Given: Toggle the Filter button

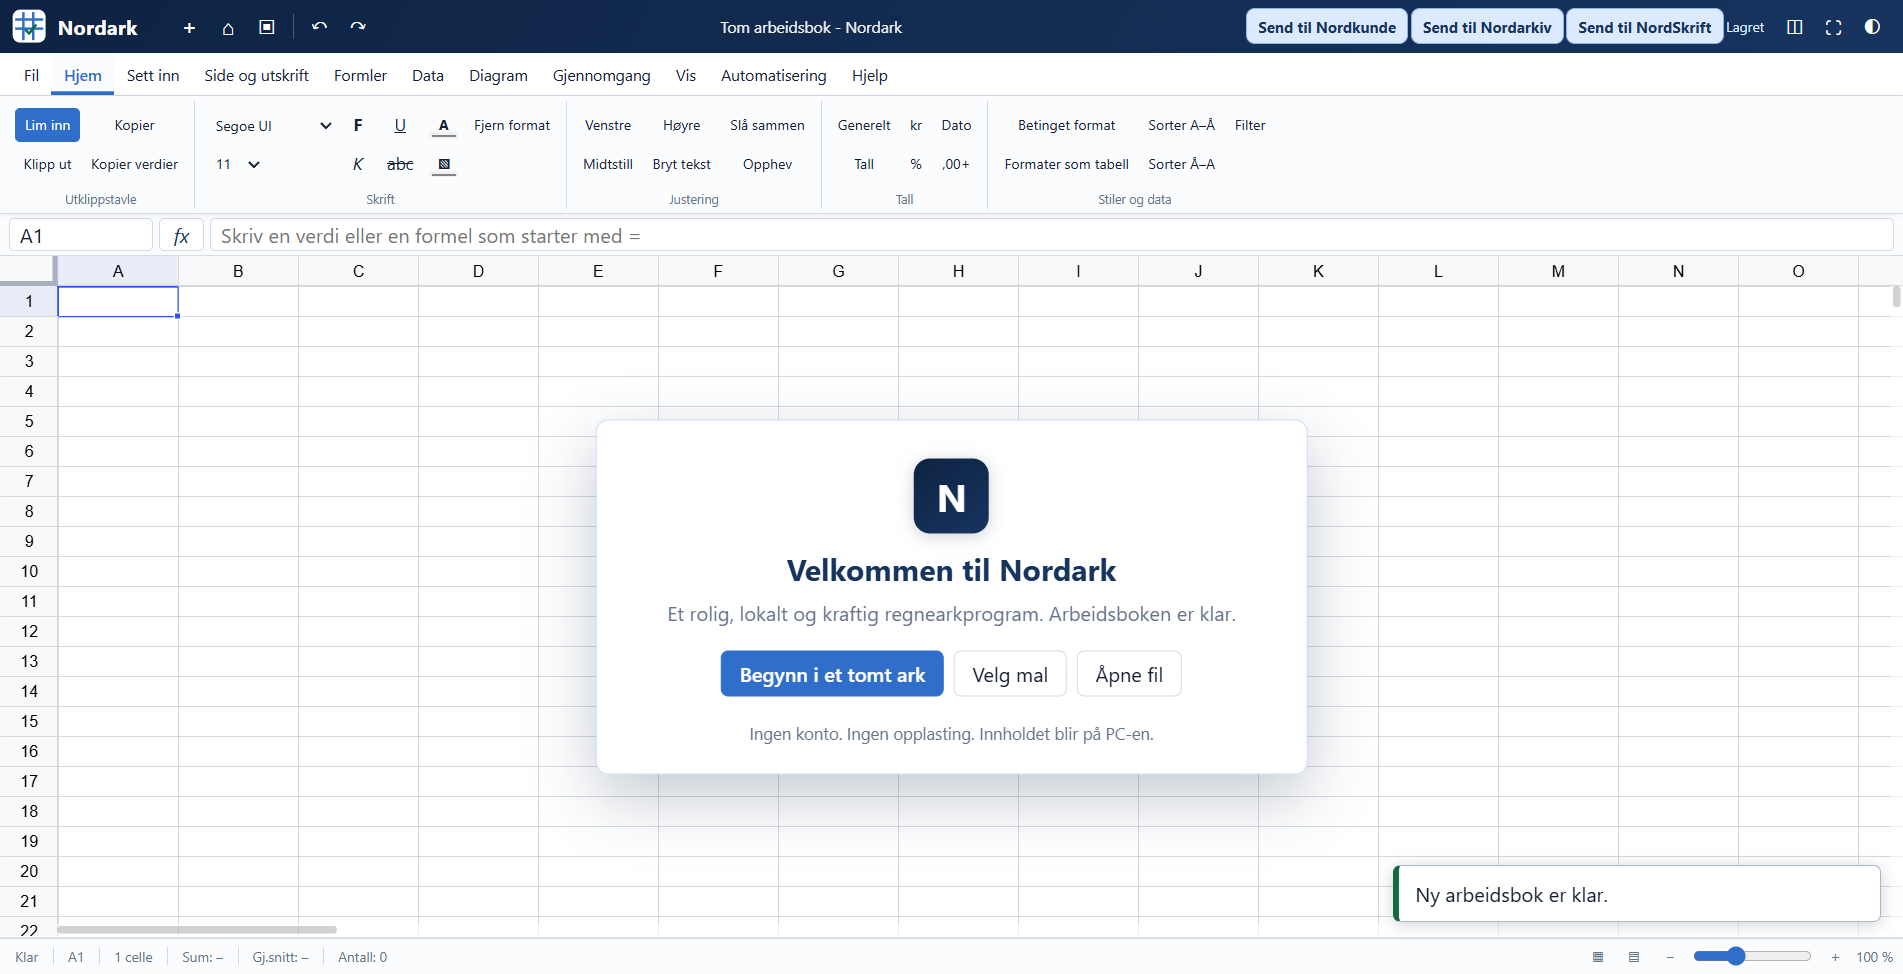Looking at the screenshot, I should point(1250,125).
